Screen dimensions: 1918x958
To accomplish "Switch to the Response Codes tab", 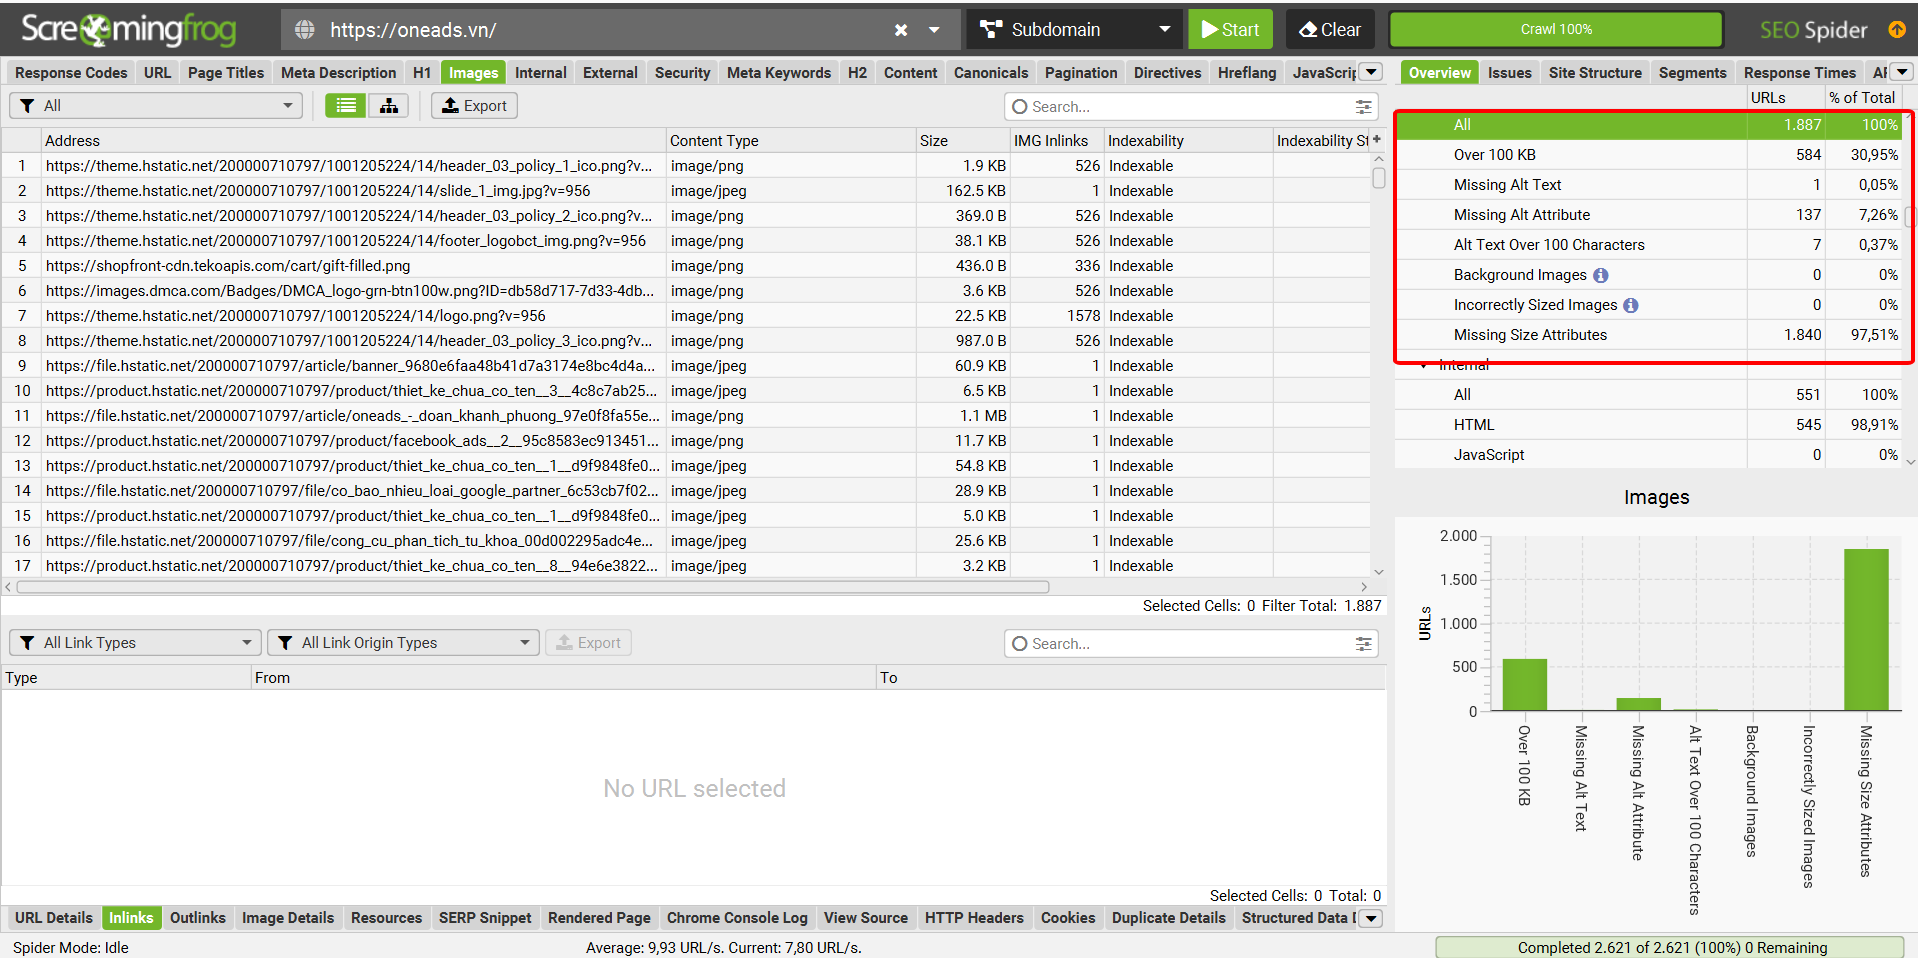I will coord(71,73).
